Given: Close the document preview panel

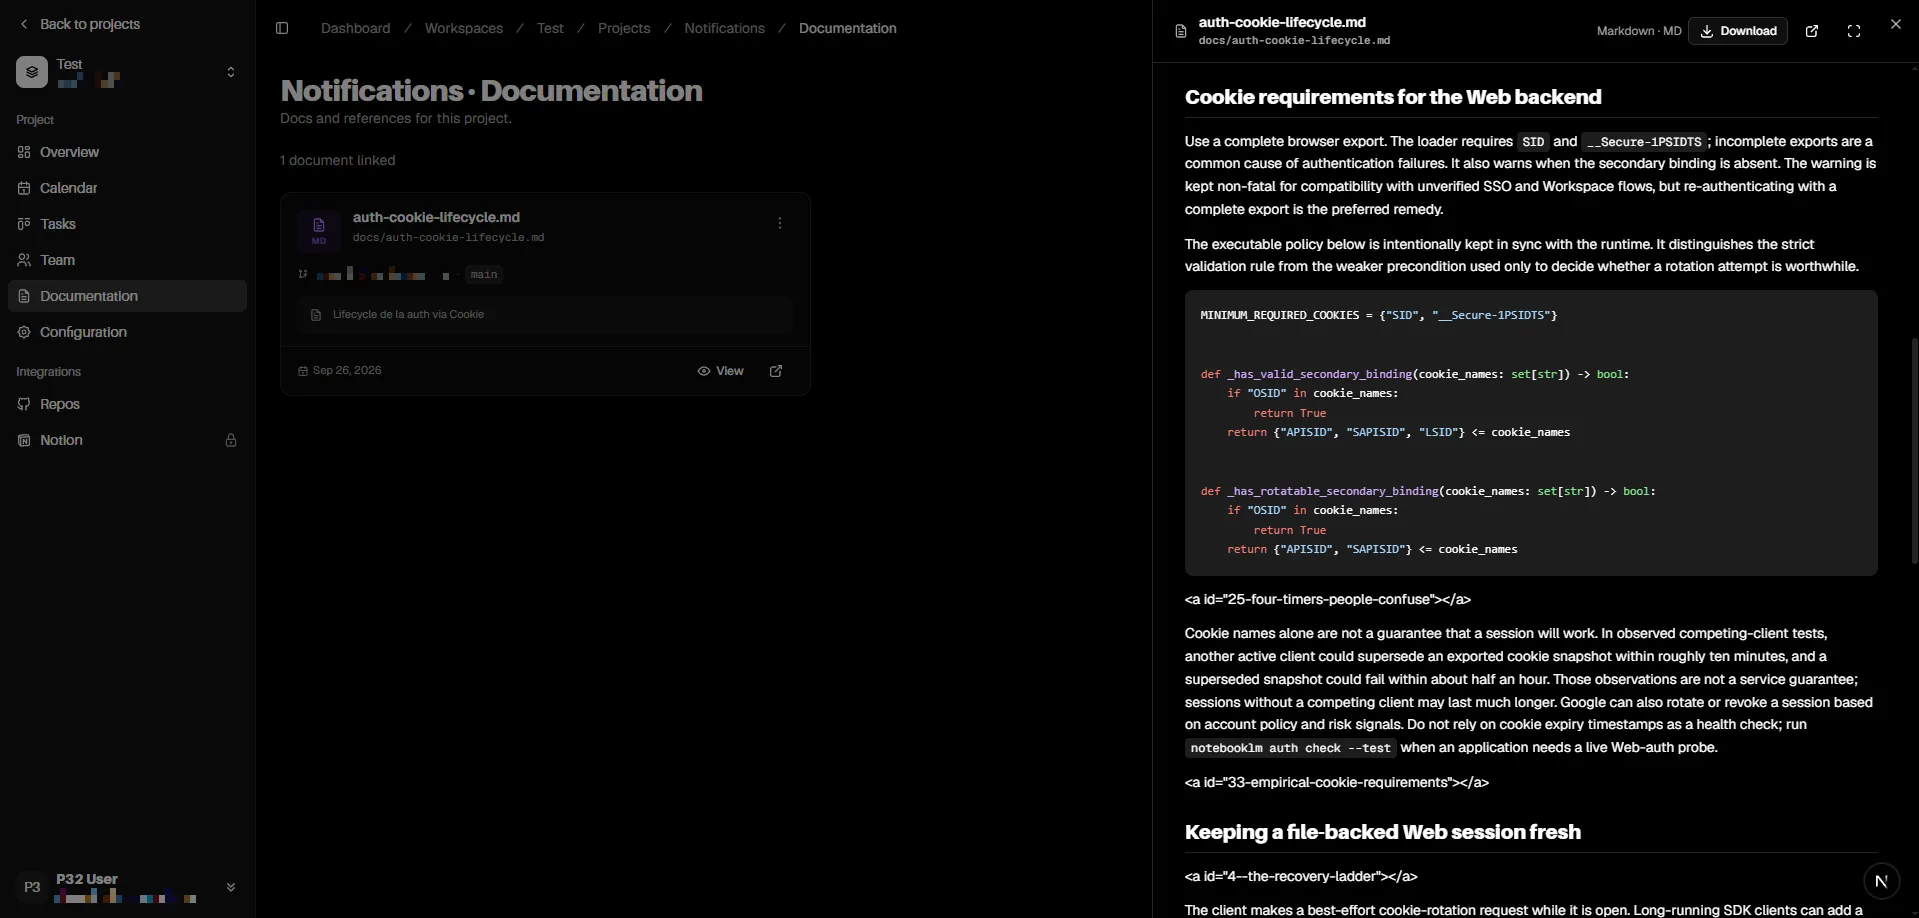Looking at the screenshot, I should point(1896,24).
